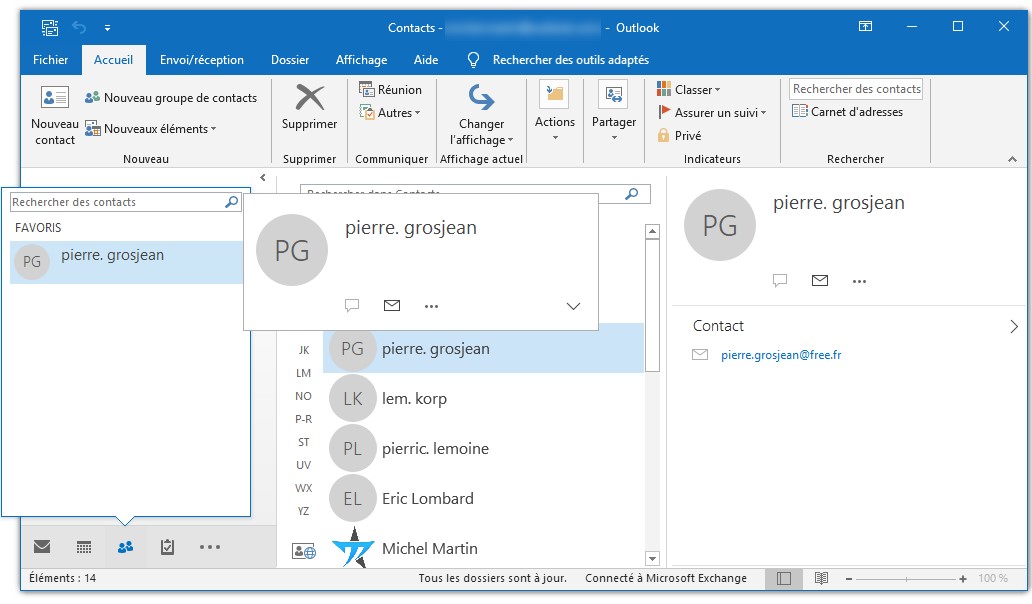Open the Fichier menu tab

[x=51, y=60]
